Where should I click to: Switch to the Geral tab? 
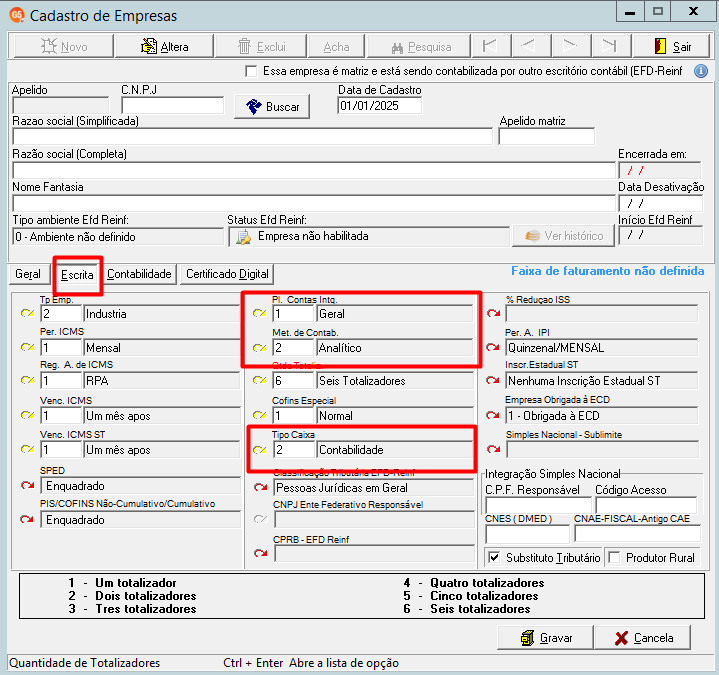[x=28, y=274]
